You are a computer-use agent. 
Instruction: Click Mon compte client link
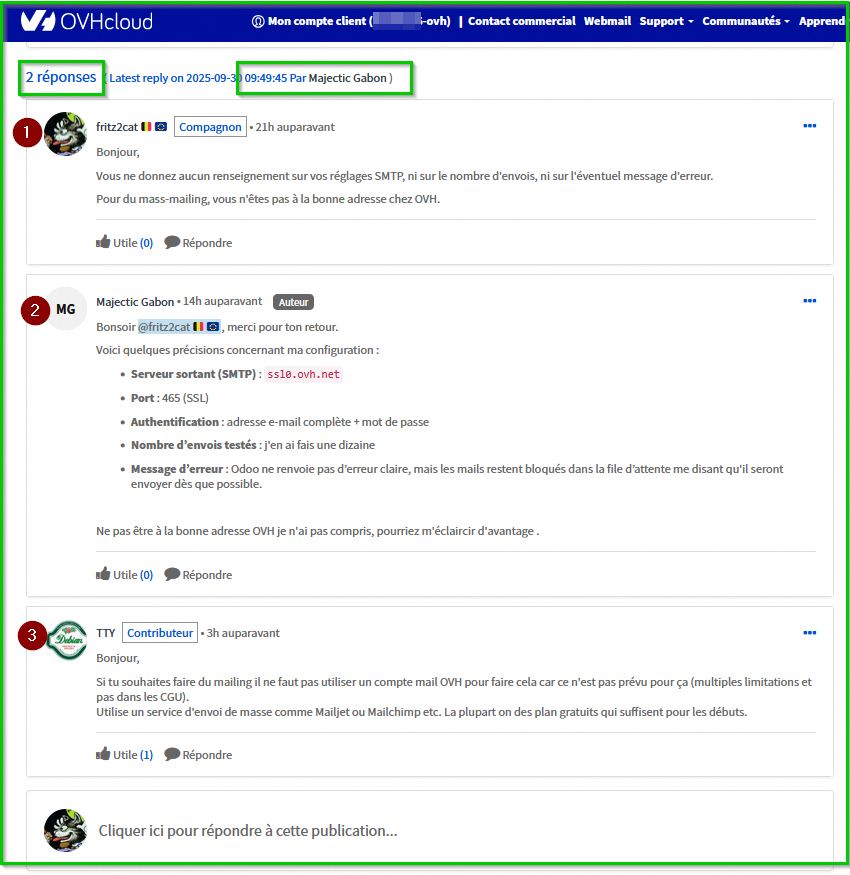click(x=351, y=21)
